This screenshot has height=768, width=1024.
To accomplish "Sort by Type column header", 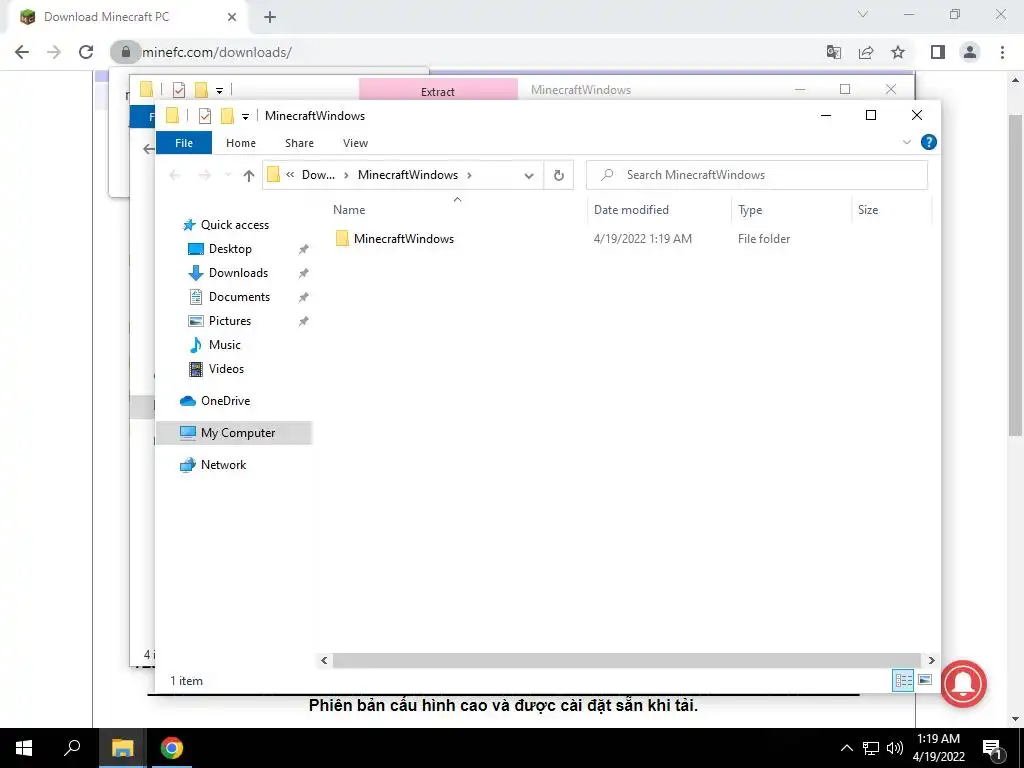I will coord(750,210).
